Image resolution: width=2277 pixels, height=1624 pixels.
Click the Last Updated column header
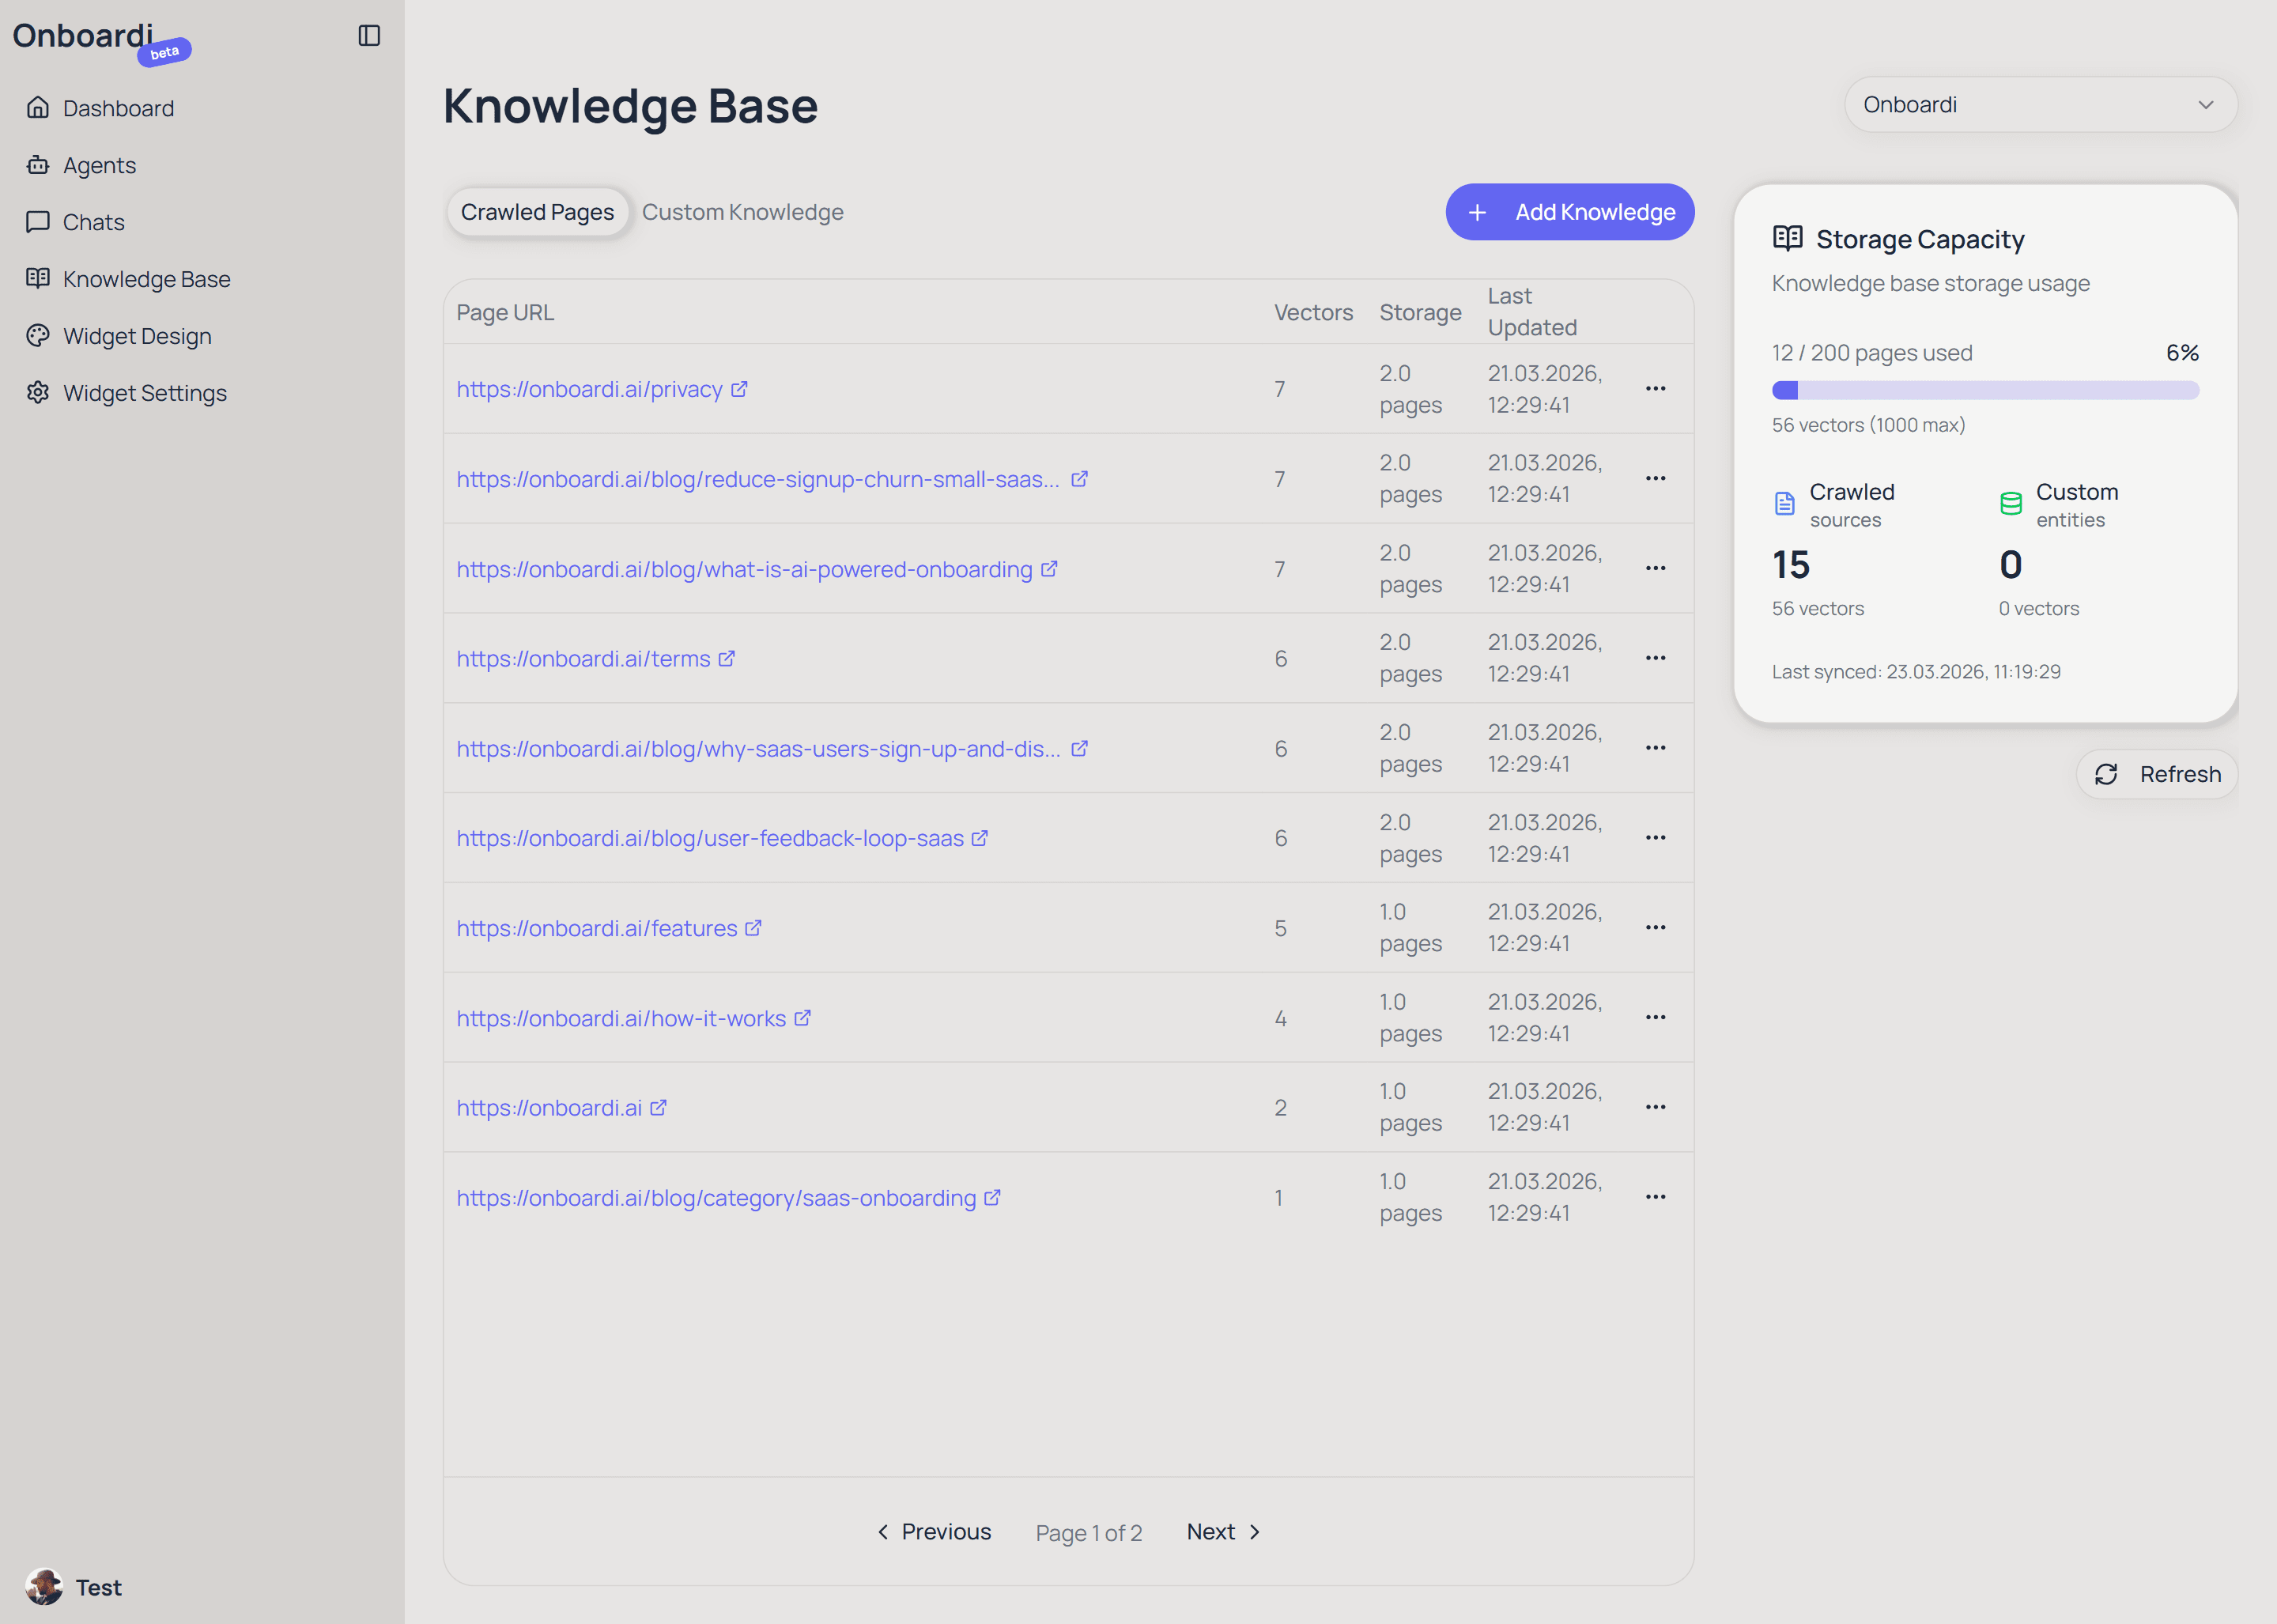(x=1532, y=312)
